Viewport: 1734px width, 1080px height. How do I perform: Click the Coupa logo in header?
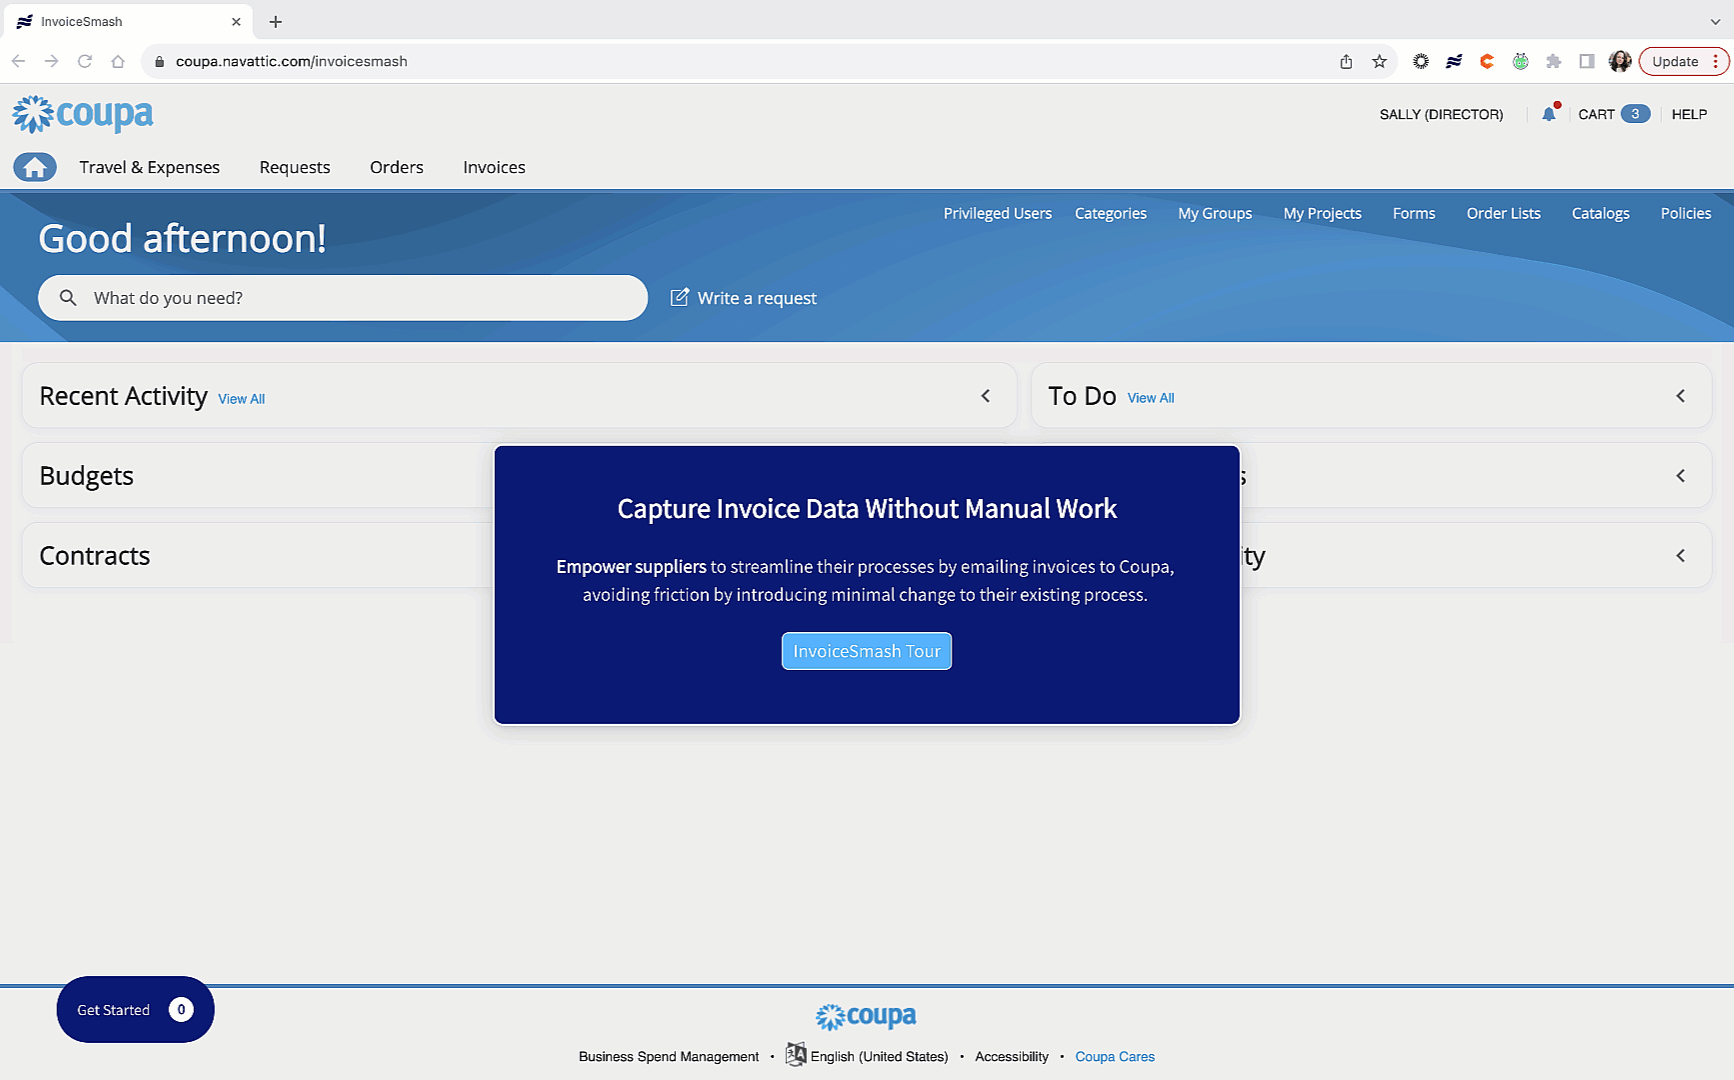tap(83, 114)
